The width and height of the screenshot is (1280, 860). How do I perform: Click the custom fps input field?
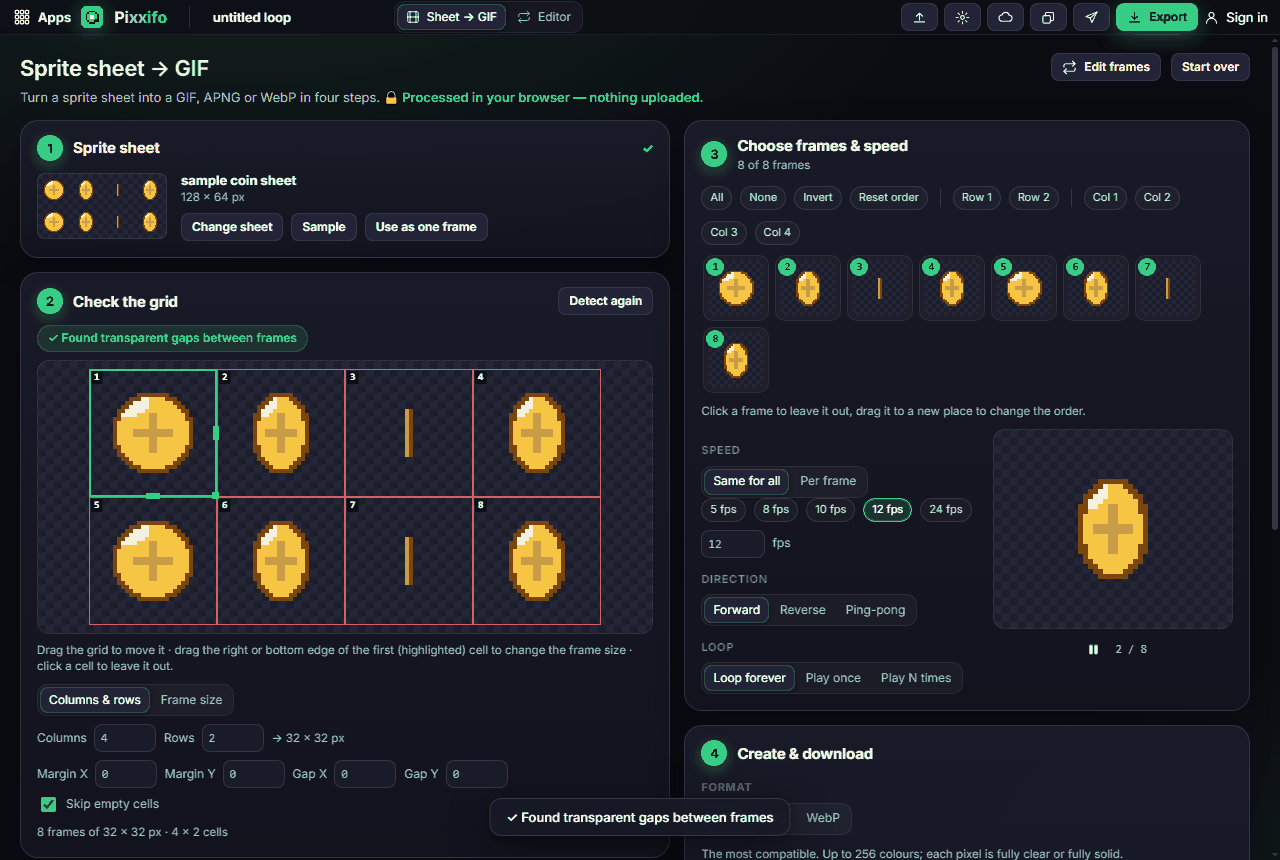[x=733, y=544]
